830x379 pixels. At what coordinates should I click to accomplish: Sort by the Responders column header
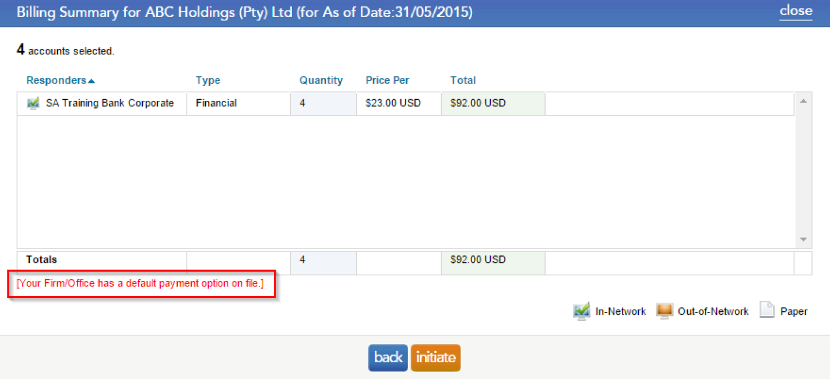56,80
